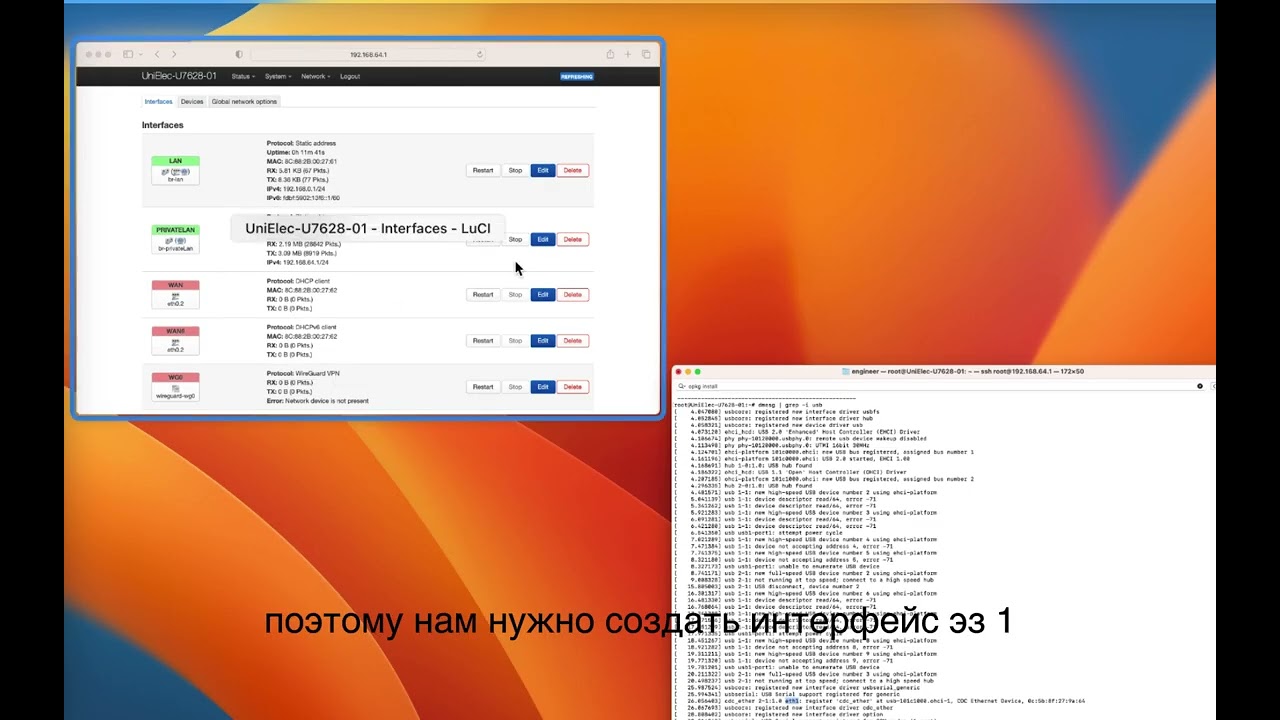Click the Terminal search field with 'opkg install'
The height and width of the screenshot is (720, 1280).
coord(940,386)
